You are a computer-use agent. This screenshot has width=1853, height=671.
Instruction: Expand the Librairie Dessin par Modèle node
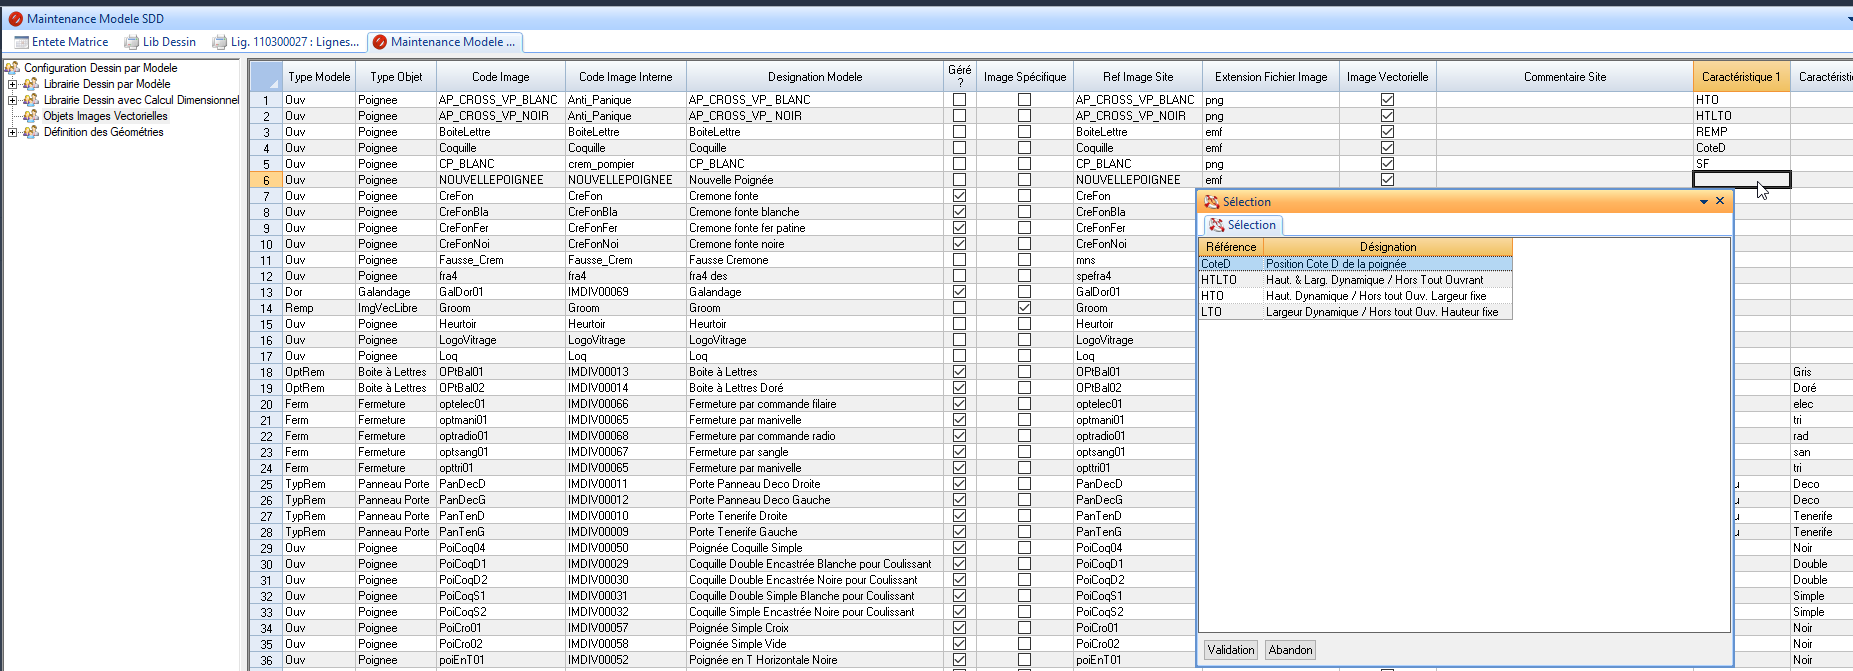(x=12, y=84)
